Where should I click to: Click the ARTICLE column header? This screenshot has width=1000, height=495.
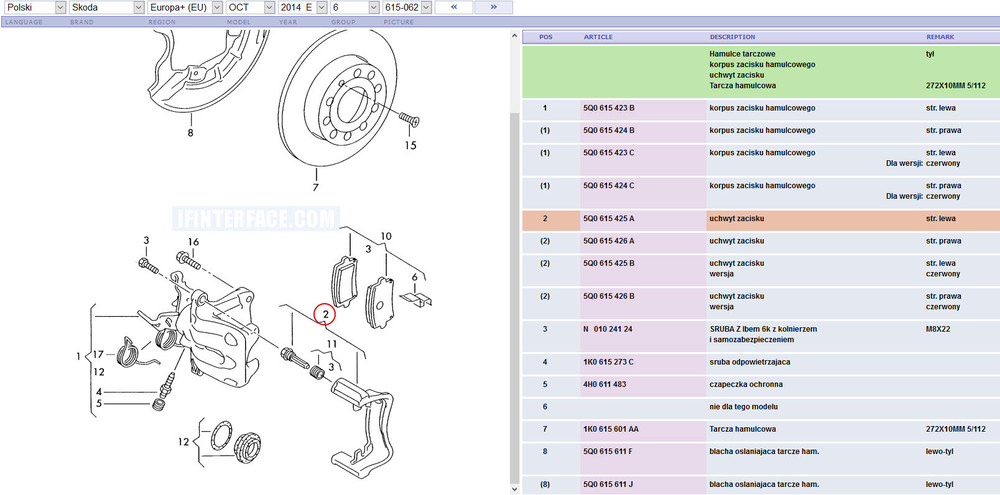[x=598, y=36]
